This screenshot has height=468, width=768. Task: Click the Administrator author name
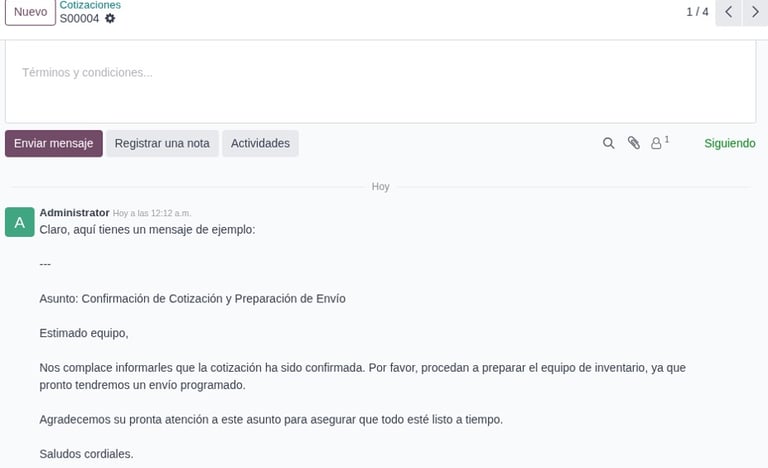(74, 213)
